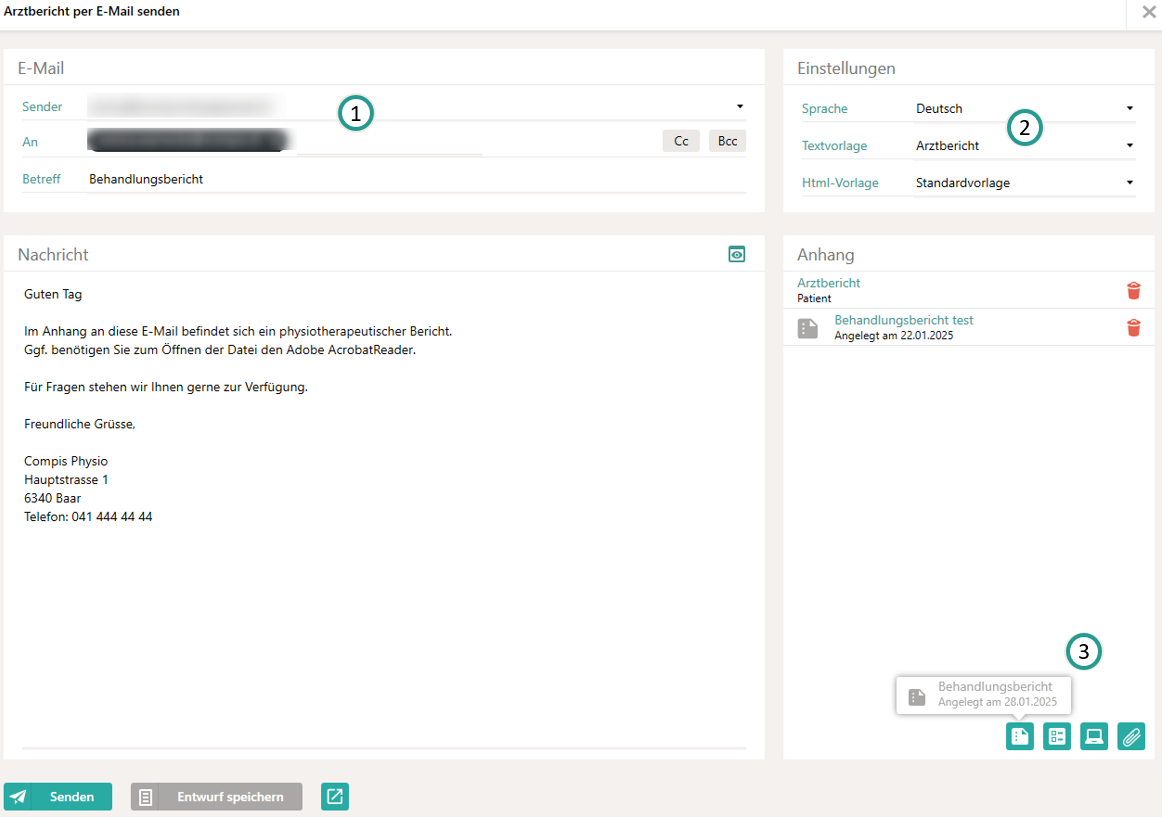Click the upload from computer icon
Screen dimensions: 1163x817
point(1094,737)
